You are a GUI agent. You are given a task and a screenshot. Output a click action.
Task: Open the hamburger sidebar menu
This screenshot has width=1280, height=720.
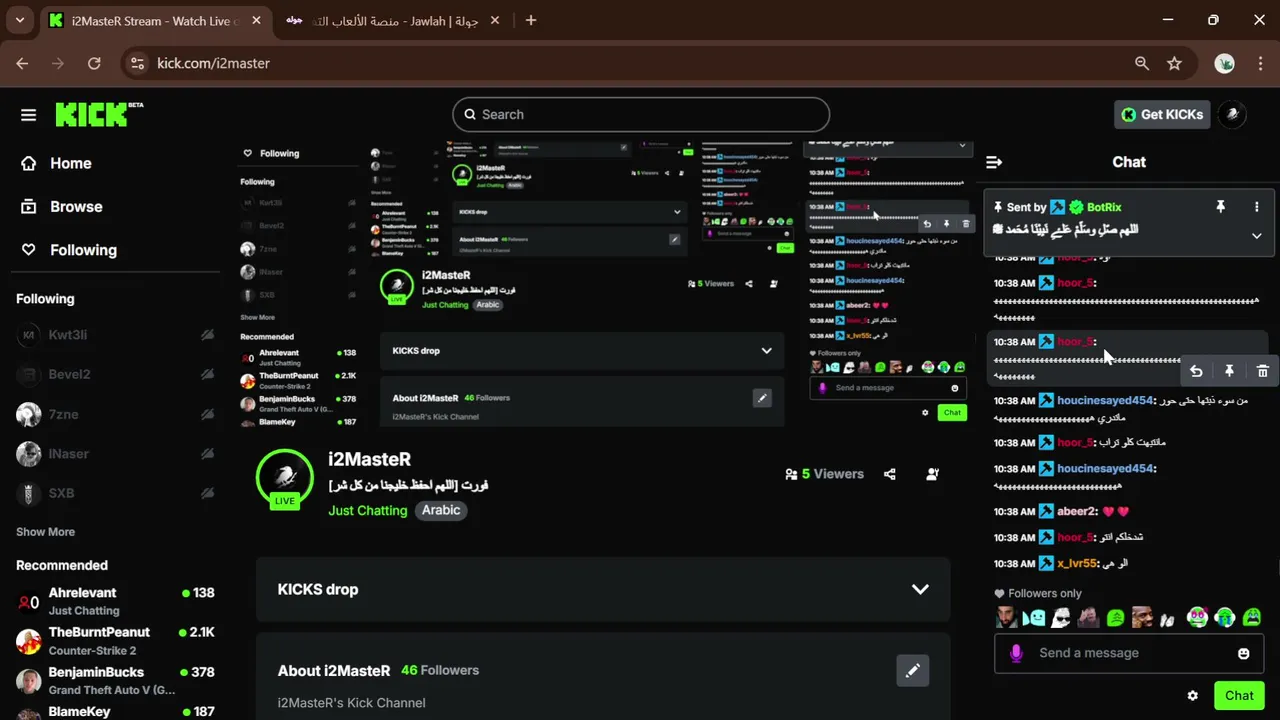tap(28, 115)
